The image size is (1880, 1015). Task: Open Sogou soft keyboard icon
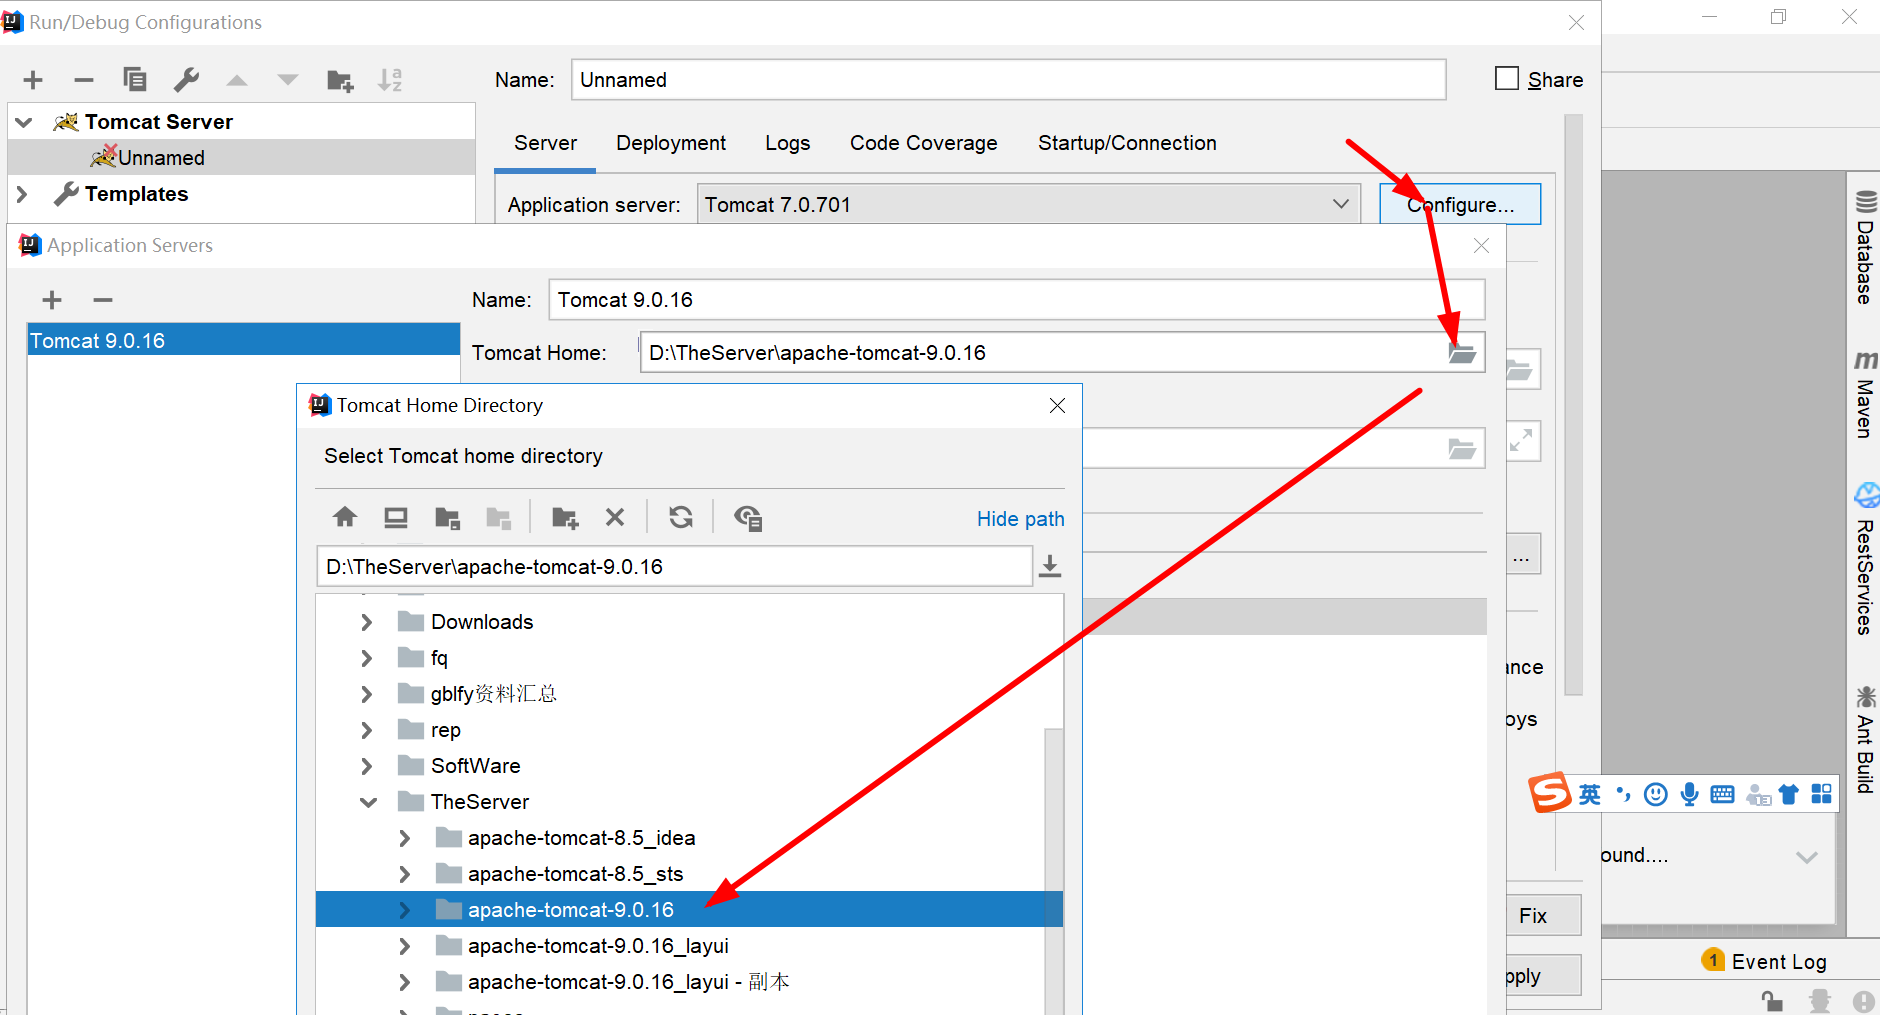(x=1722, y=795)
